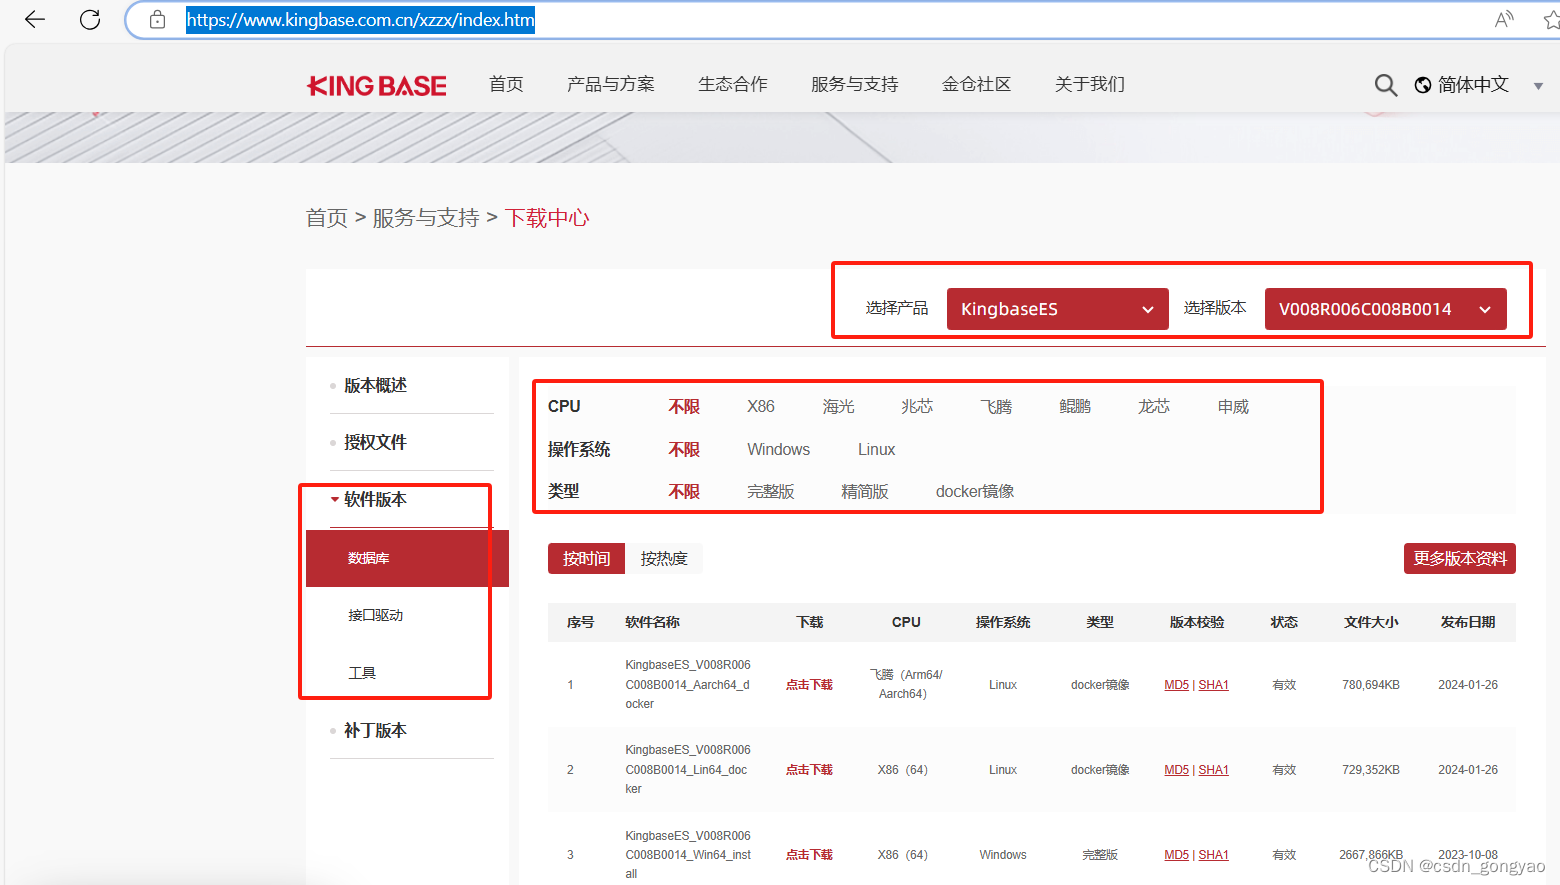Click 点击下载 for the Lin64_docker package

click(809, 770)
